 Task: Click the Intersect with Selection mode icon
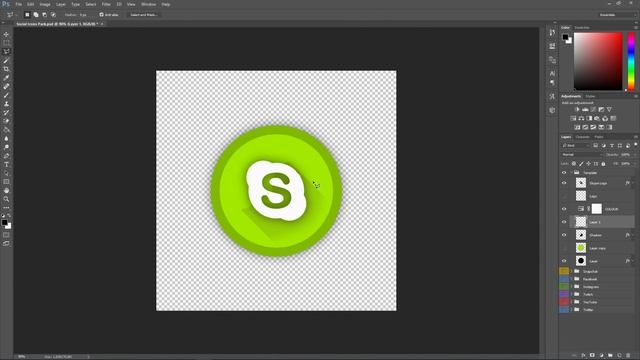pyautogui.click(x=53, y=15)
